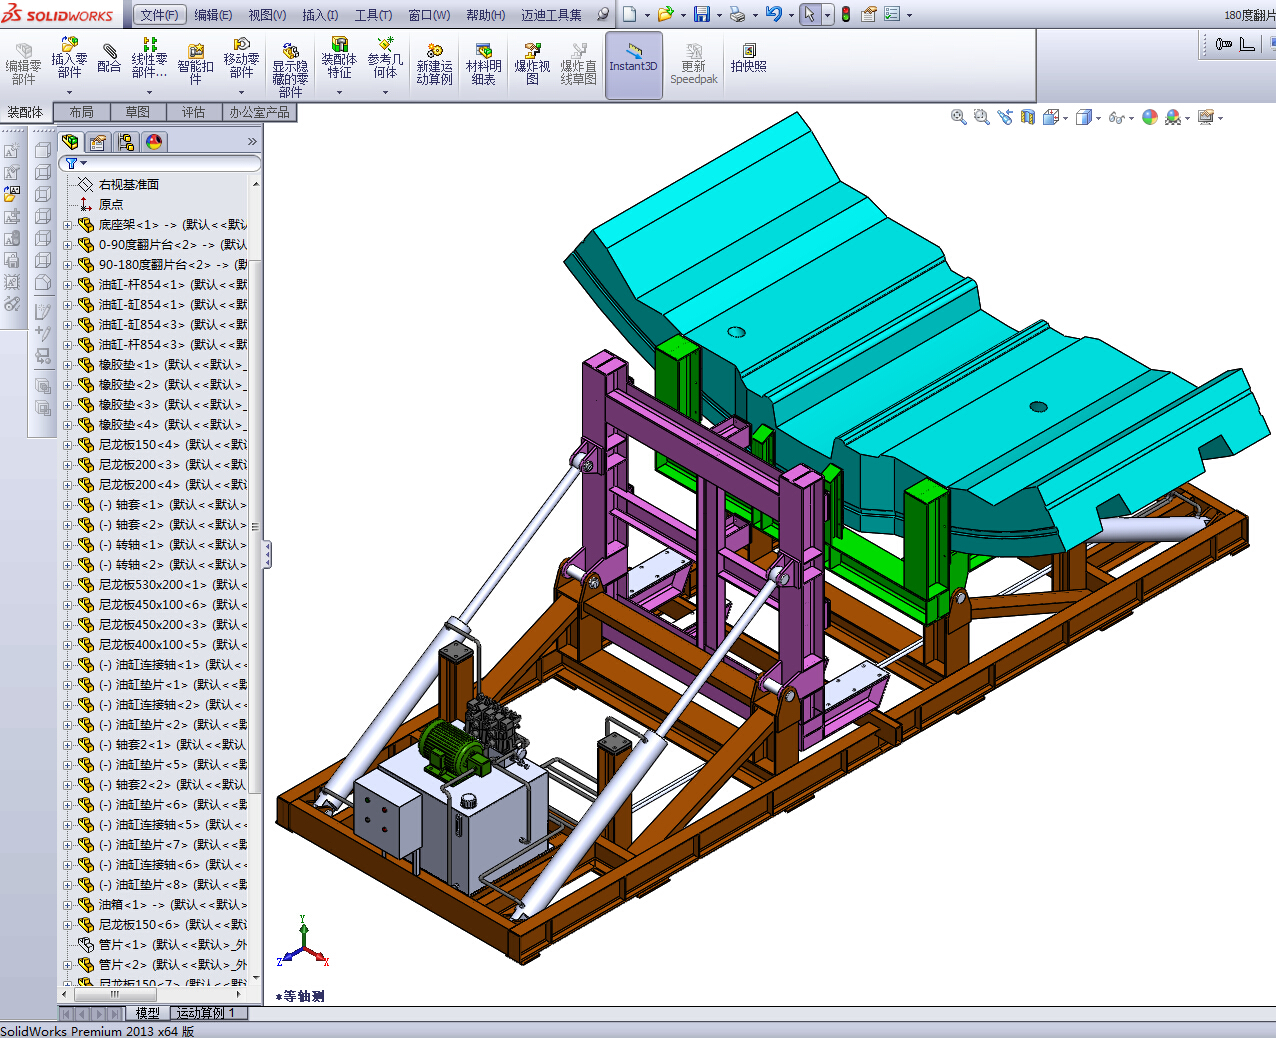
Task: Select 右视基准面 in the tree
Action: click(x=129, y=185)
